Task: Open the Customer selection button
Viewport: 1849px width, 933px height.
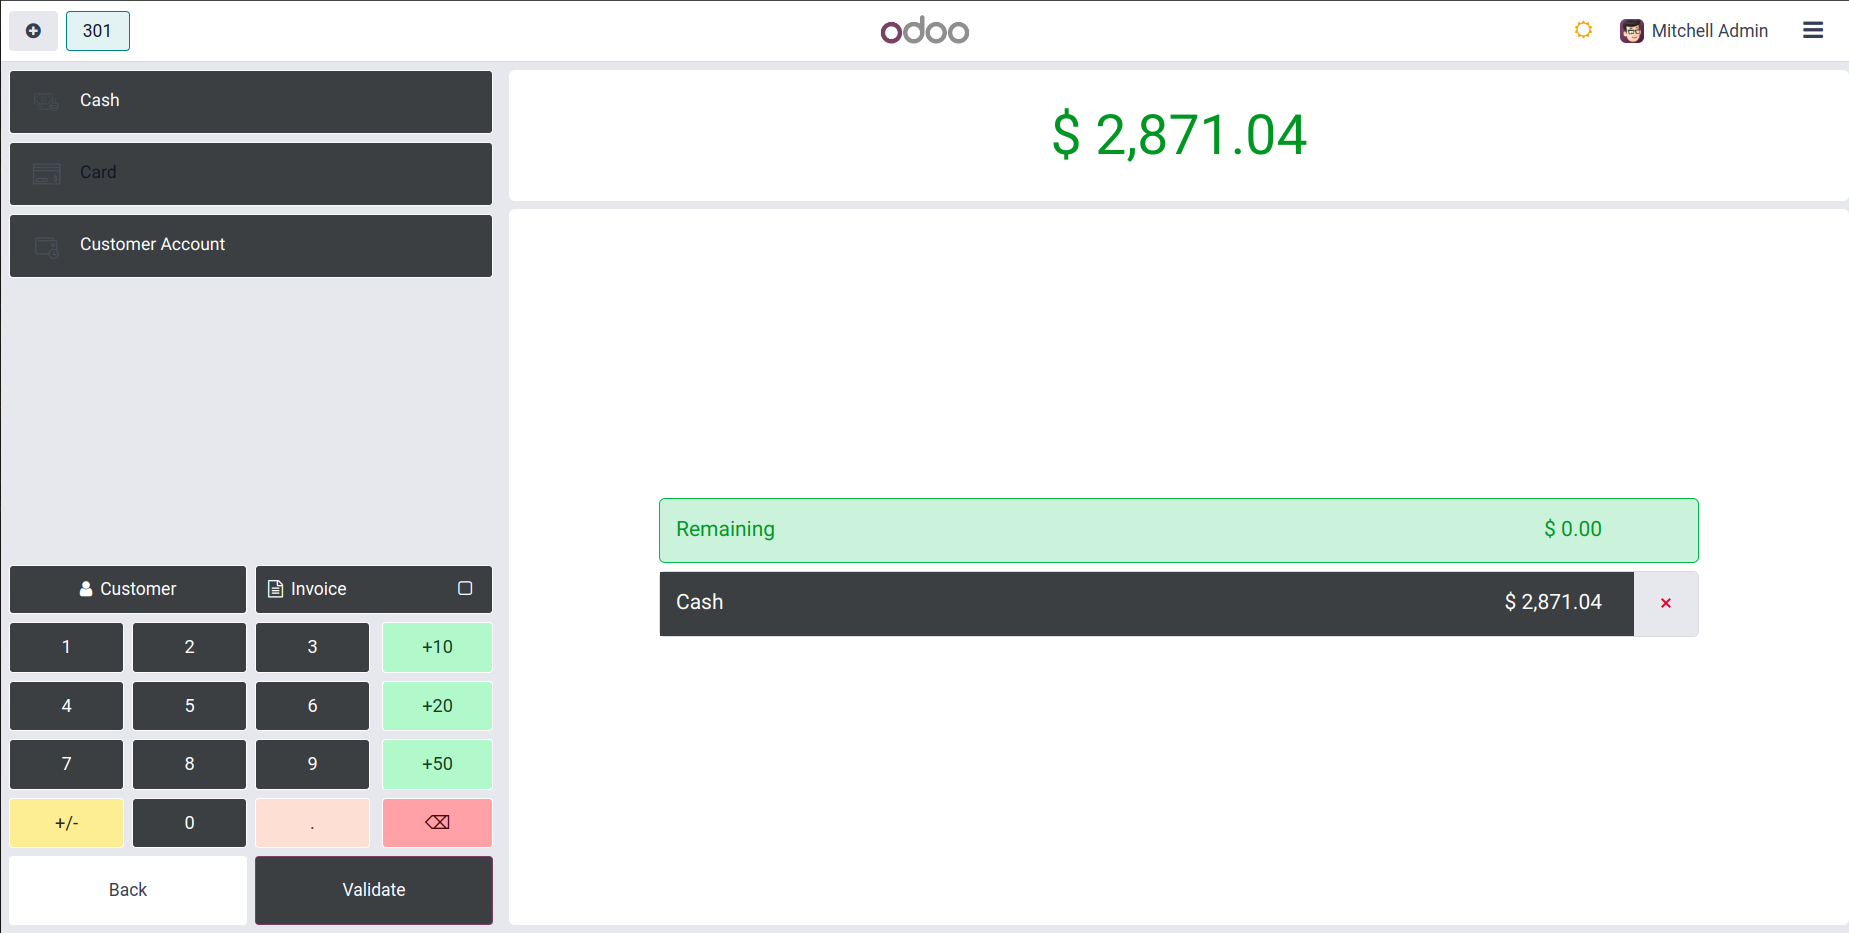Action: (x=128, y=589)
